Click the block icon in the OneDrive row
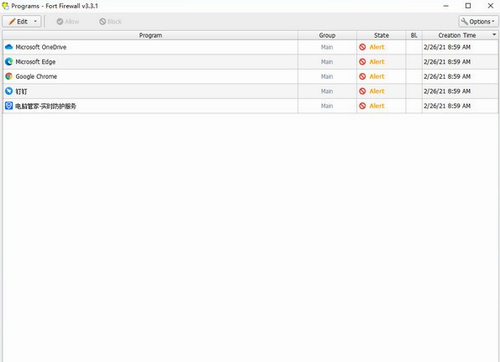The width and height of the screenshot is (500, 362). (x=362, y=47)
